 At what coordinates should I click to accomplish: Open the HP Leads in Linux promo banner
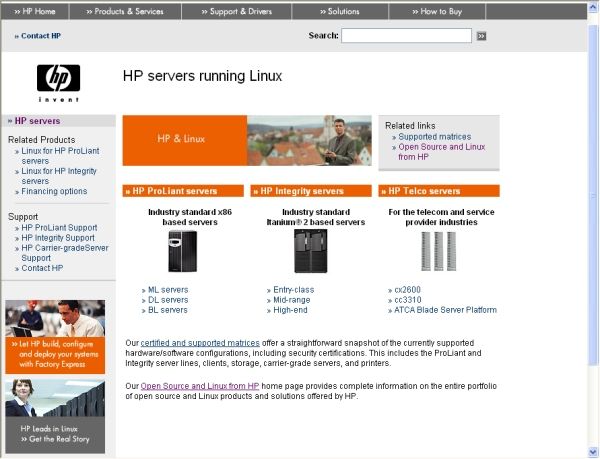pyautogui.click(x=55, y=417)
